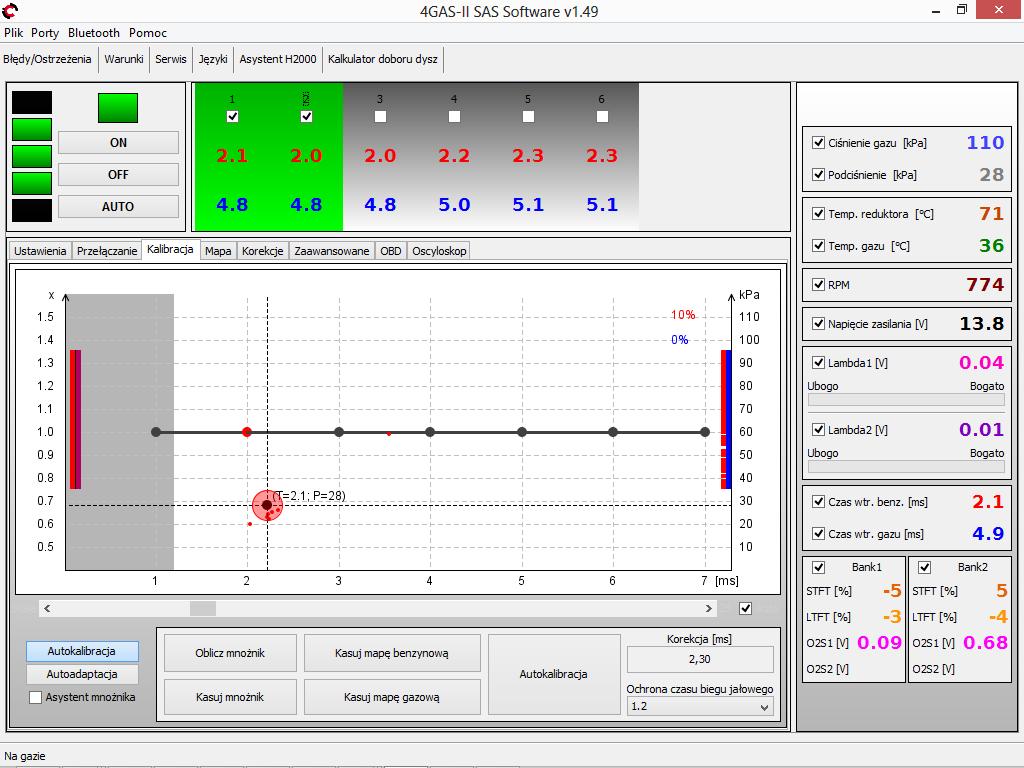This screenshot has height=768, width=1024.
Task: Open Kalkulator doboru dysz
Action: pos(383,59)
